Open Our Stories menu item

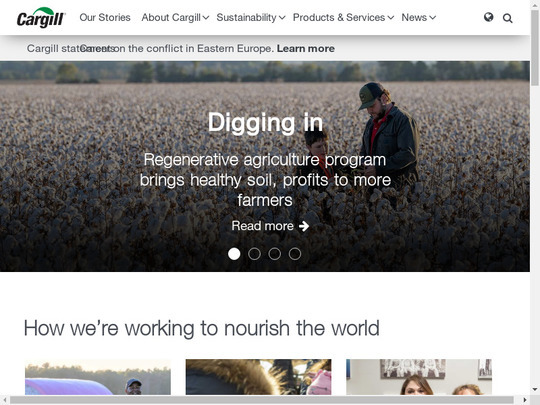(105, 18)
